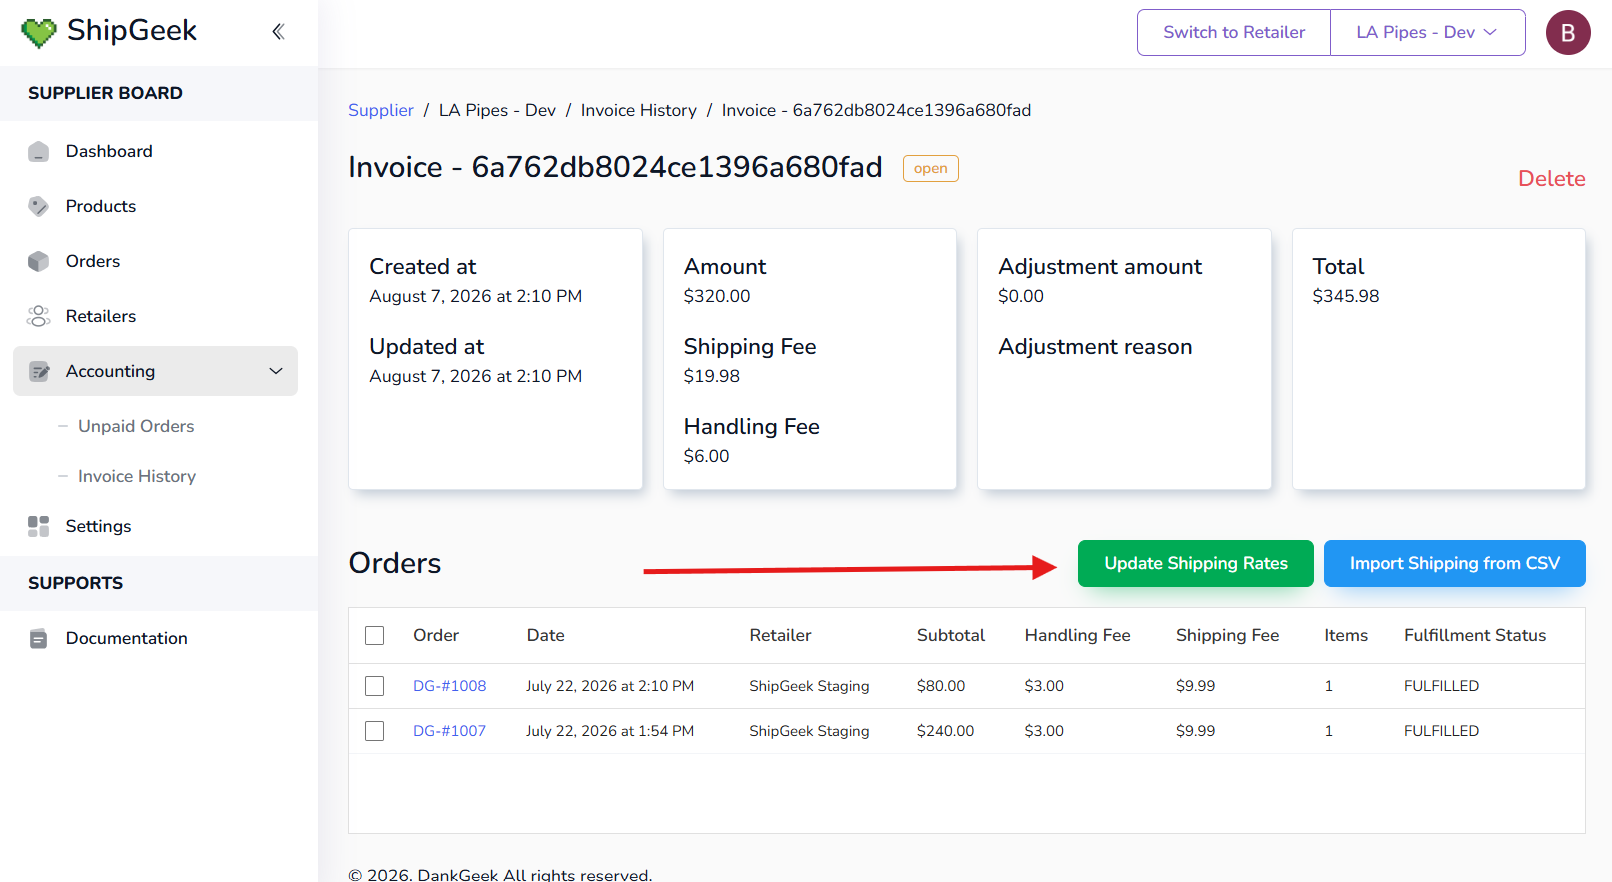Click the Orders box icon
Image resolution: width=1612 pixels, height=882 pixels.
point(38,262)
